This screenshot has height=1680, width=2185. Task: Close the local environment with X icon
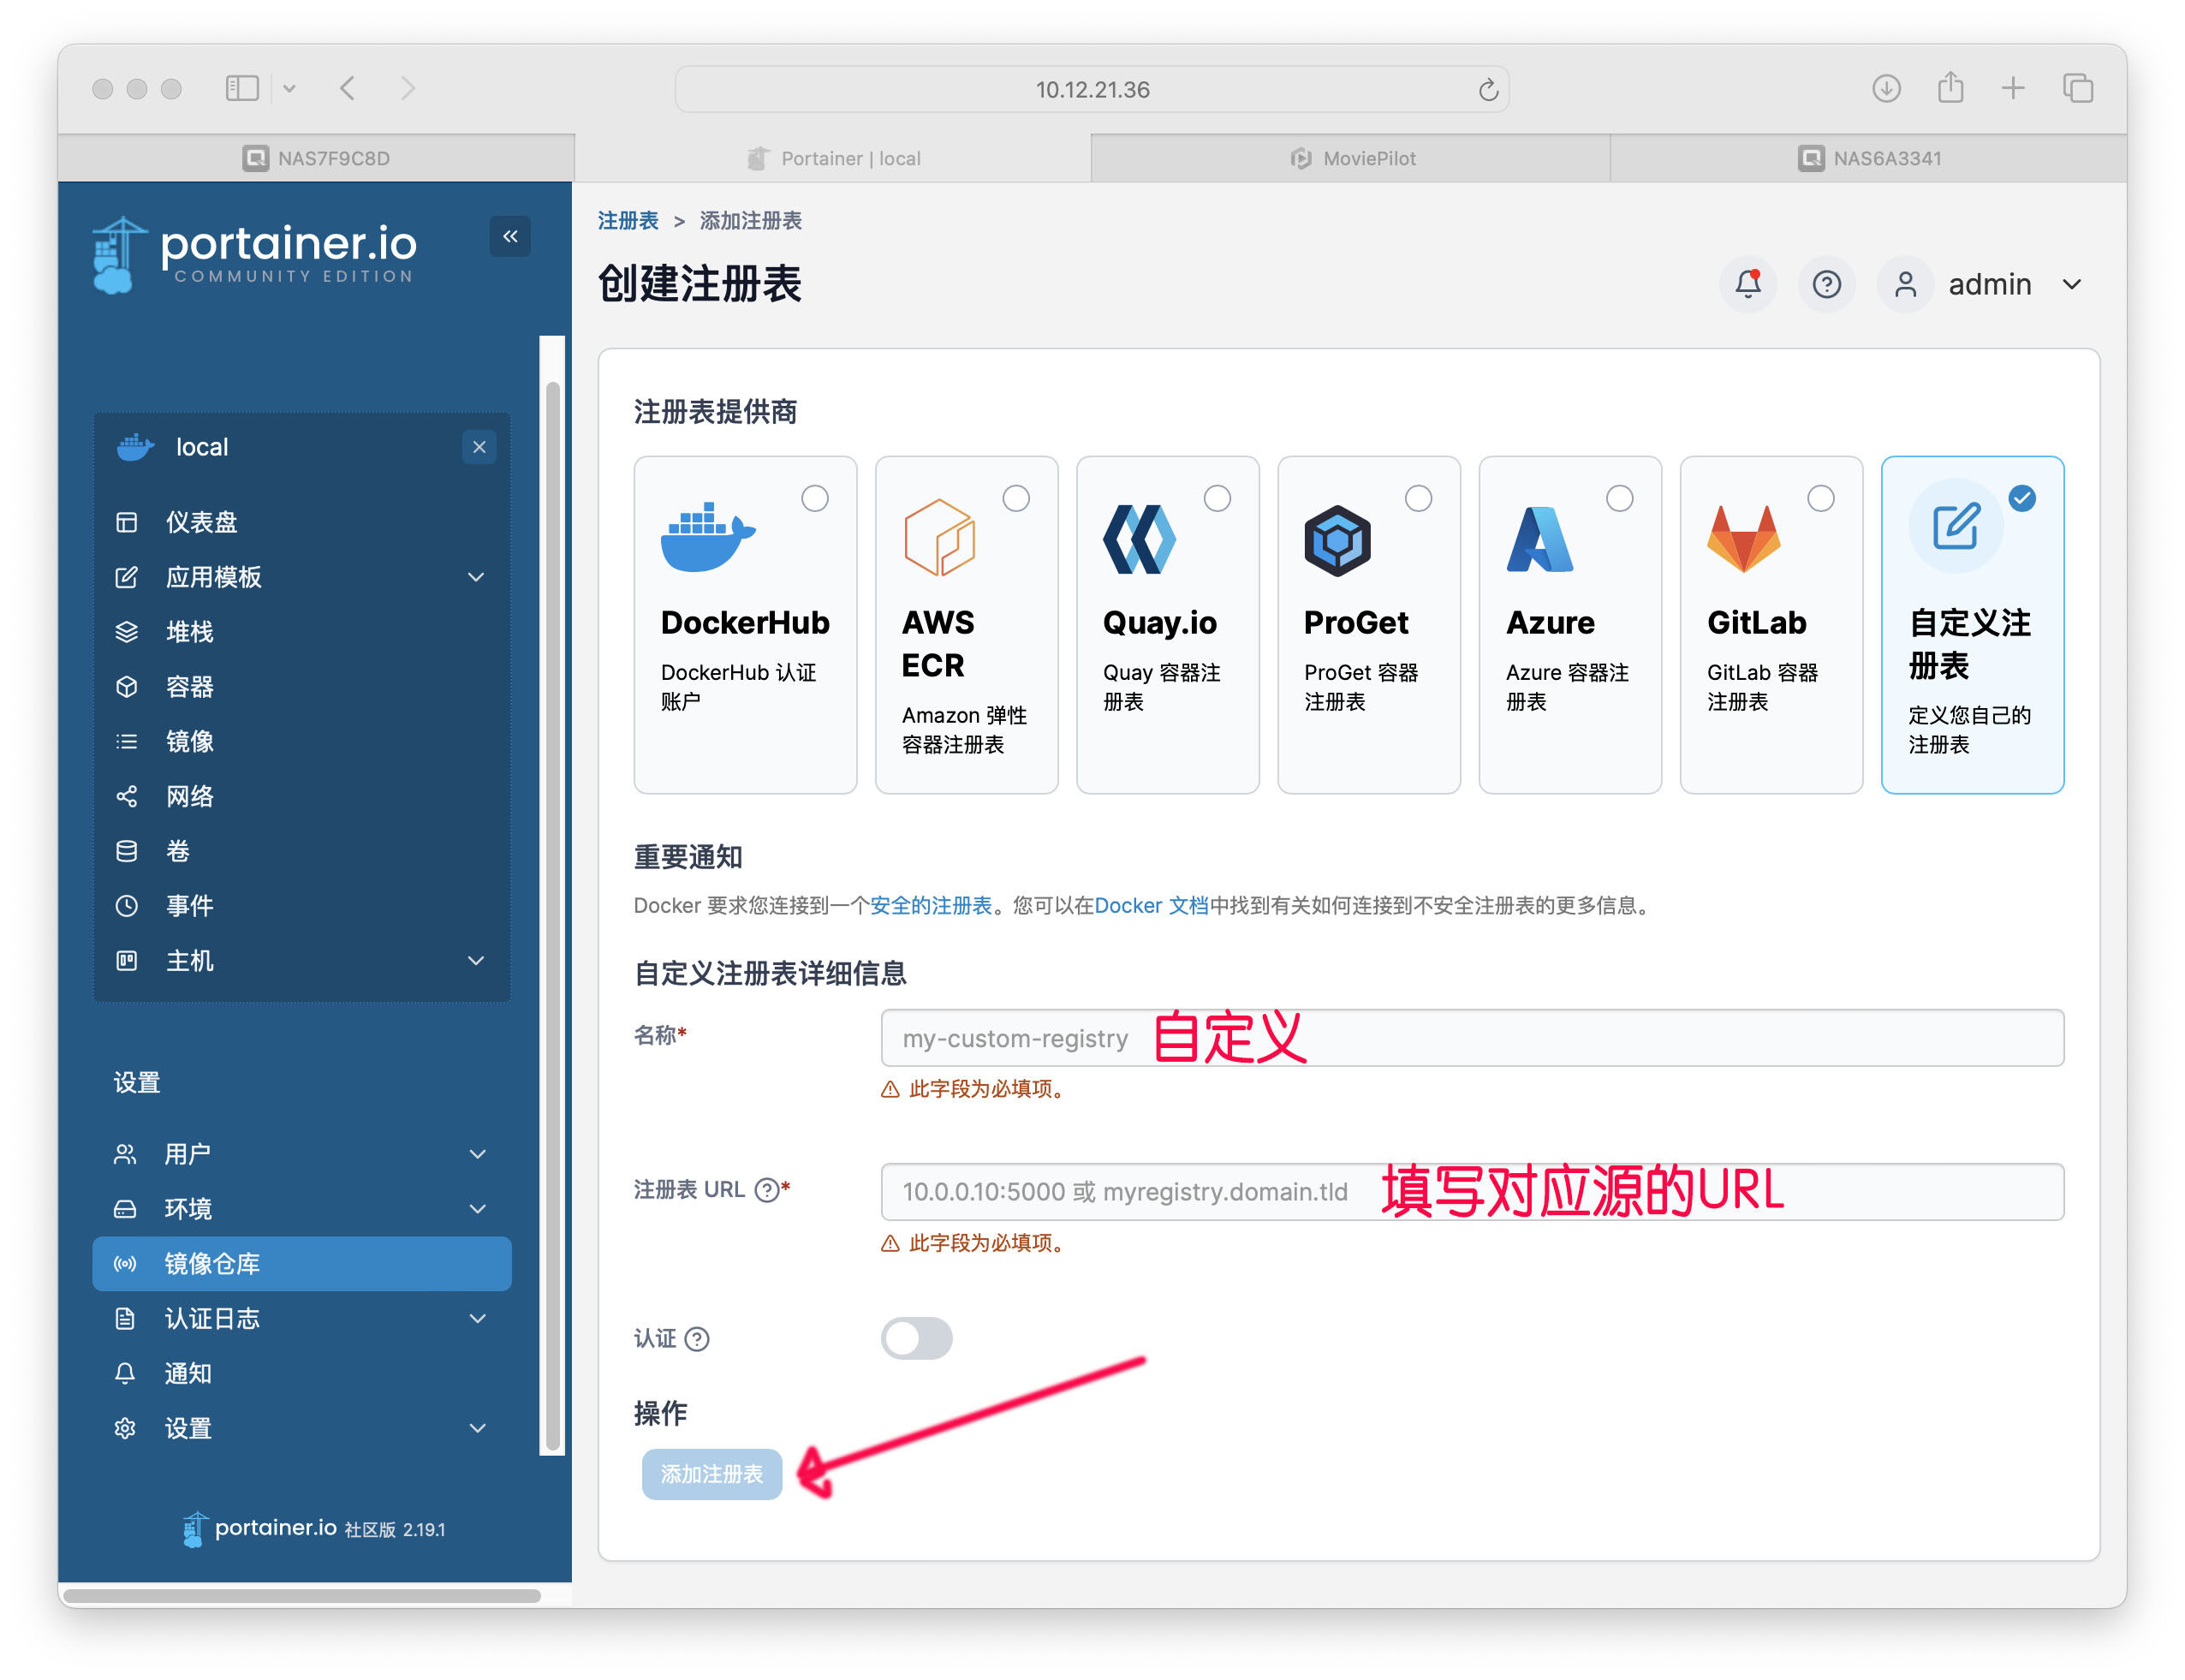479,447
